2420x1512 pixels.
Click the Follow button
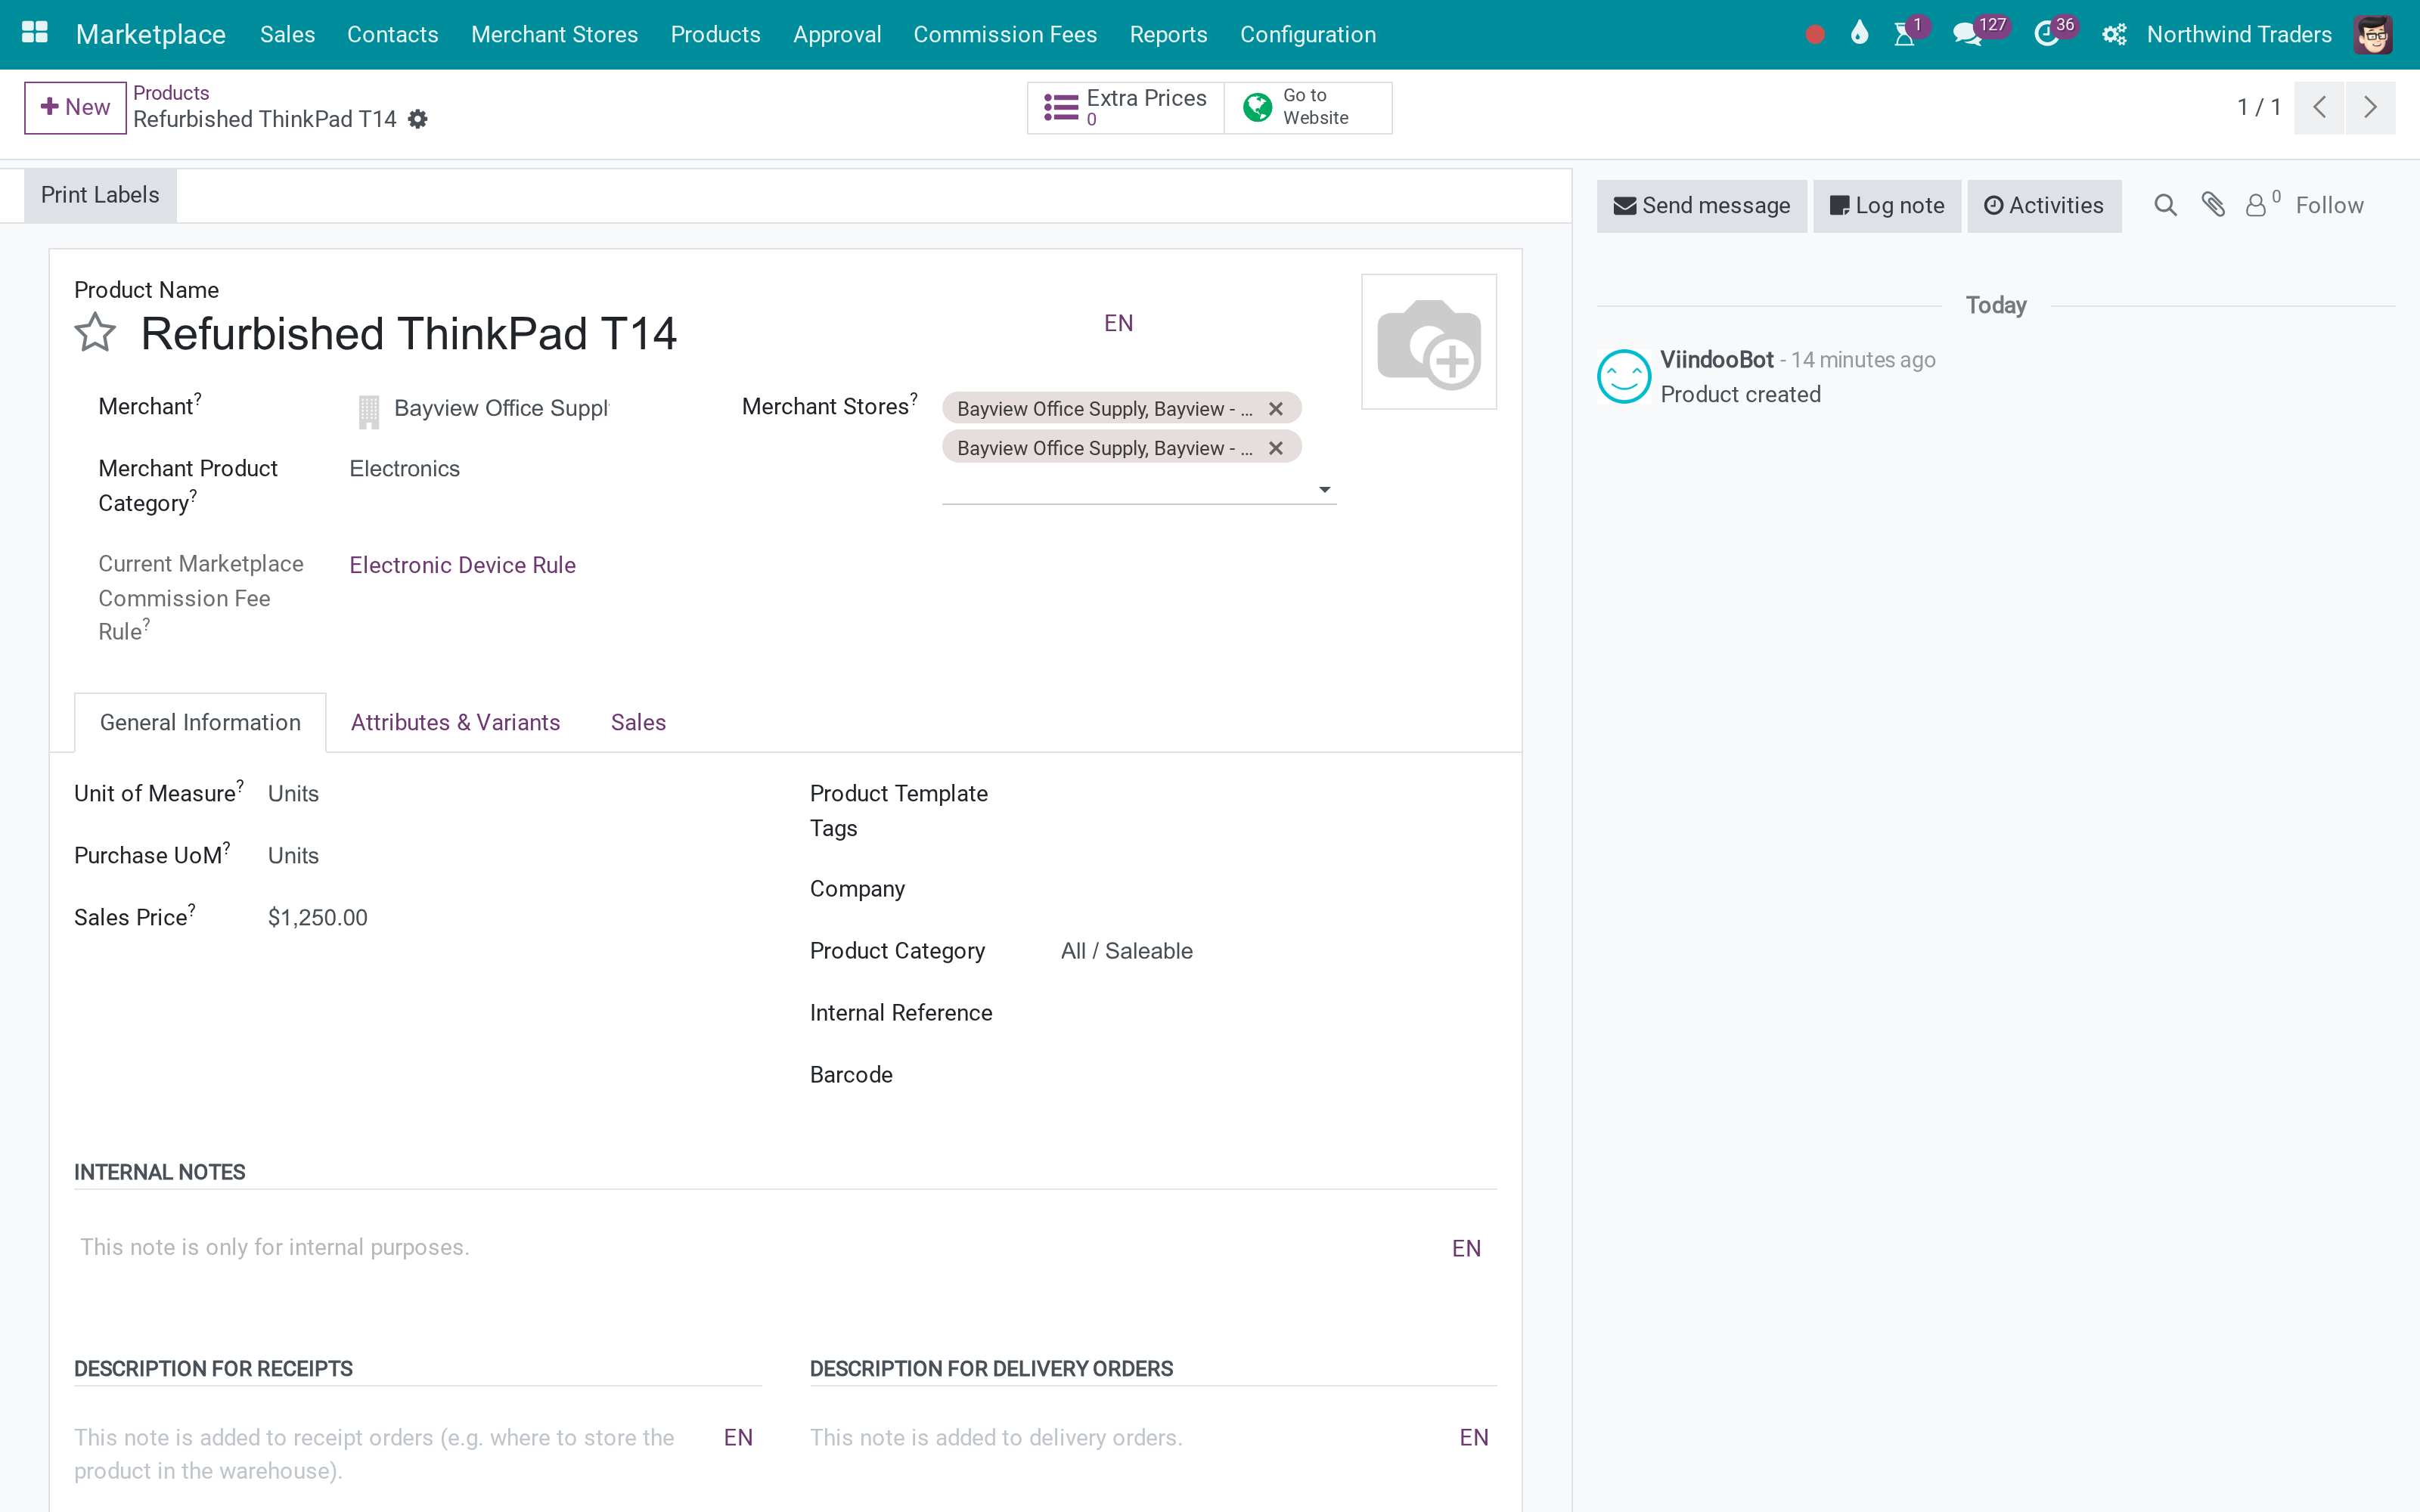click(x=2329, y=206)
